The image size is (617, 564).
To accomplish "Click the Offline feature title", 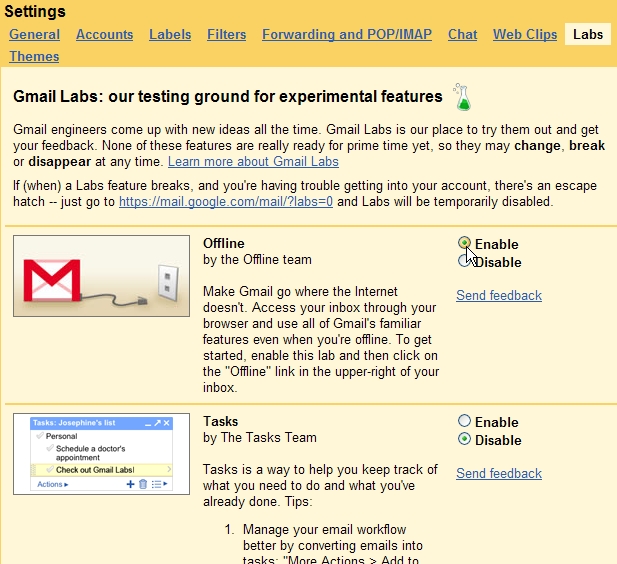I will pos(224,243).
